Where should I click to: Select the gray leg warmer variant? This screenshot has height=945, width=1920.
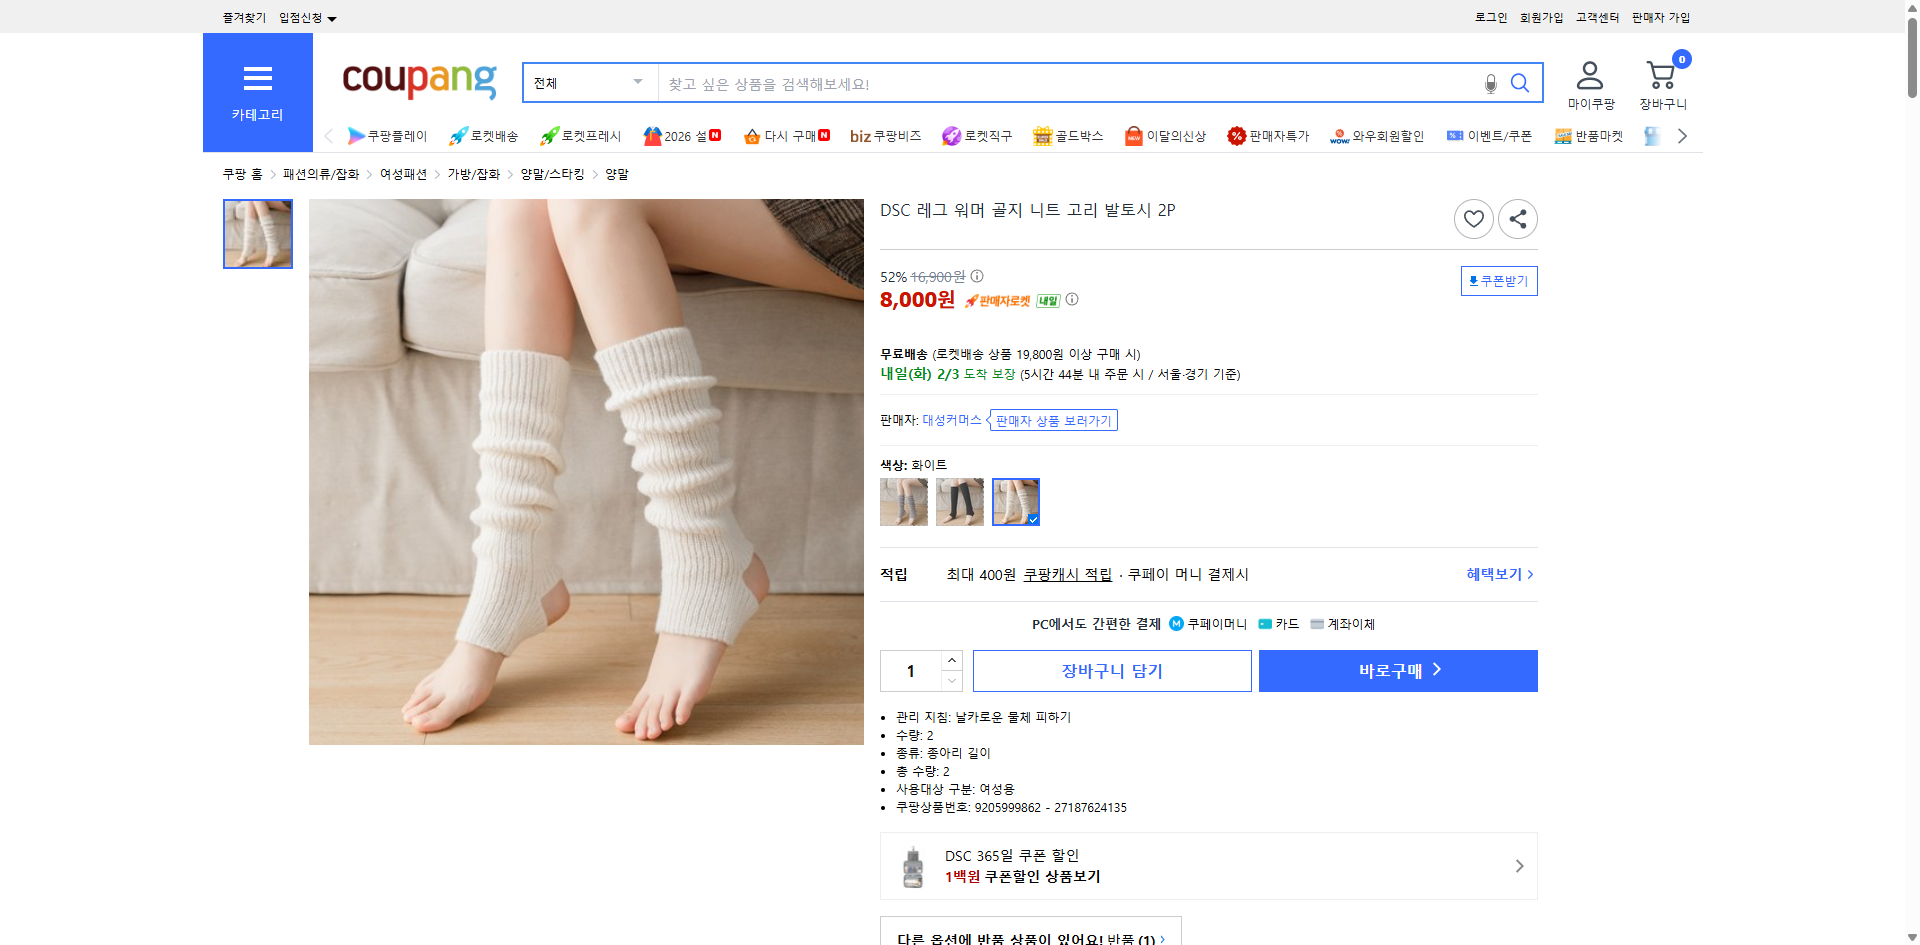(x=903, y=502)
